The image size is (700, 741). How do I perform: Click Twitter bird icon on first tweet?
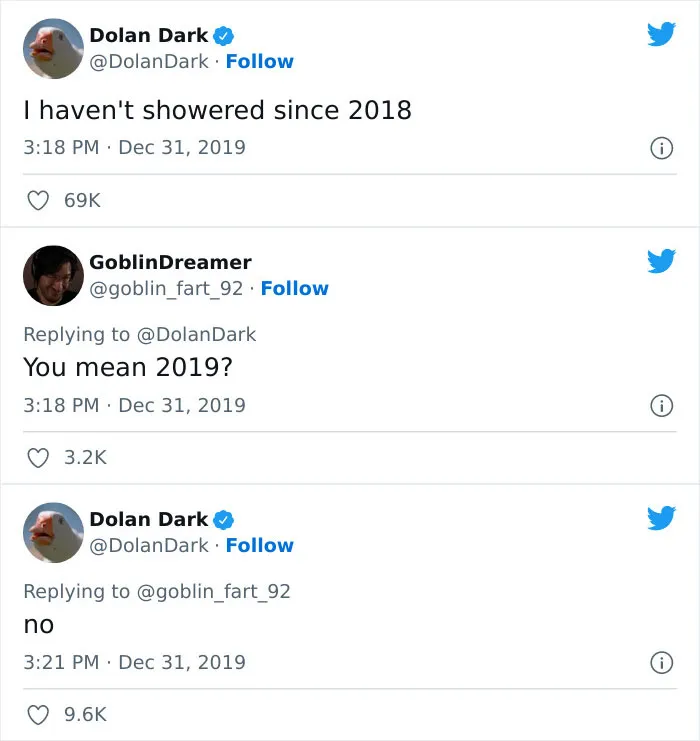[x=661, y=34]
